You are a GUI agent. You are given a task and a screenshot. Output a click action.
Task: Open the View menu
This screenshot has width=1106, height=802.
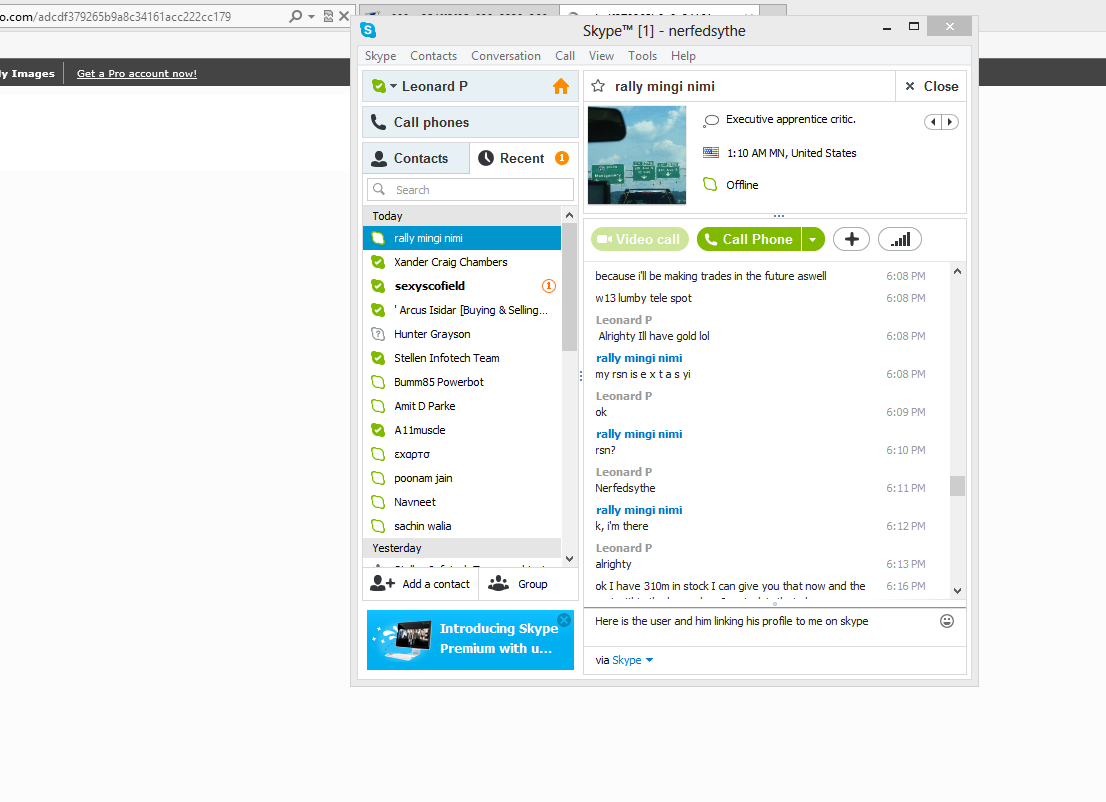click(601, 56)
